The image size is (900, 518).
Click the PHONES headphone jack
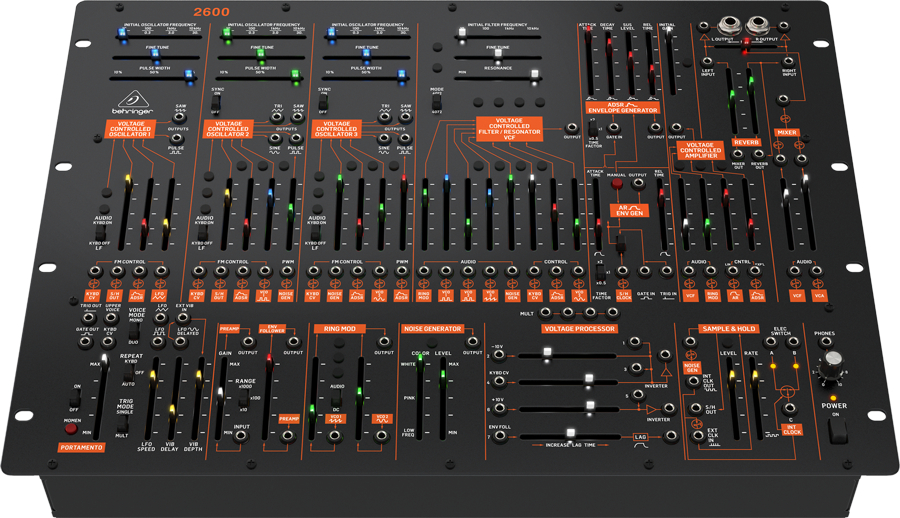825,342
